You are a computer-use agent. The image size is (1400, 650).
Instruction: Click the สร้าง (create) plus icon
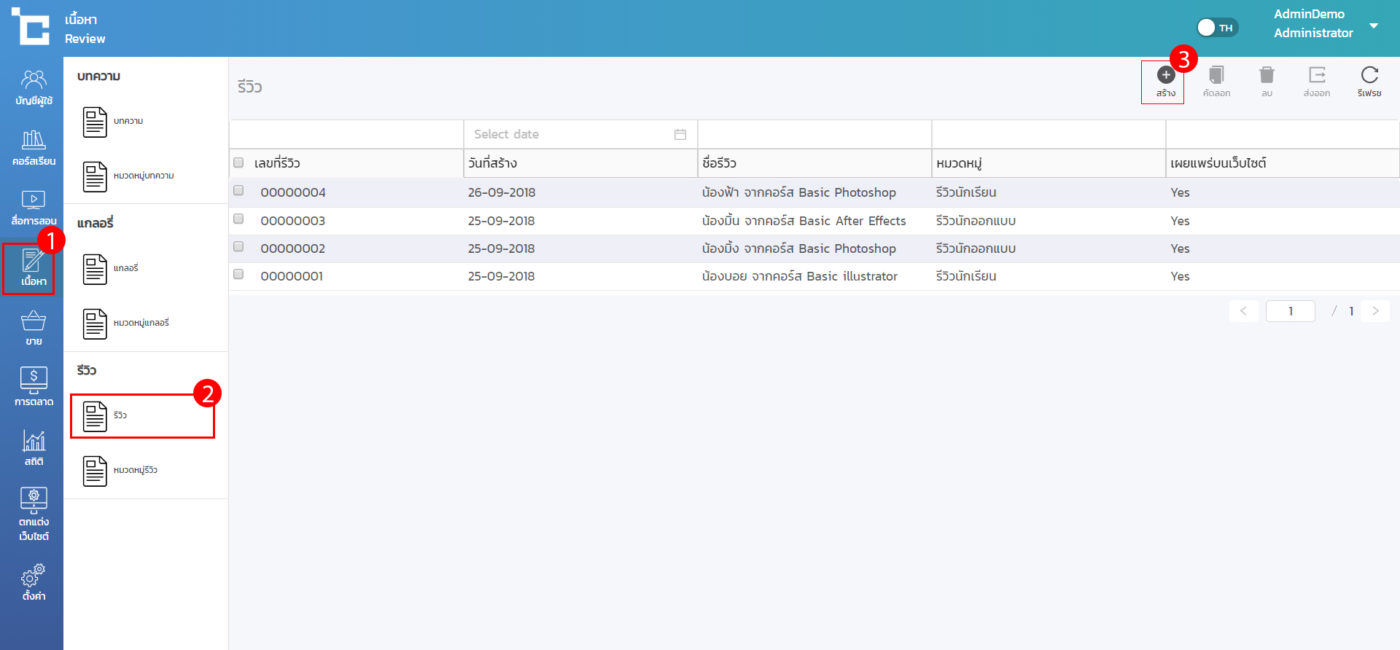point(1165,75)
